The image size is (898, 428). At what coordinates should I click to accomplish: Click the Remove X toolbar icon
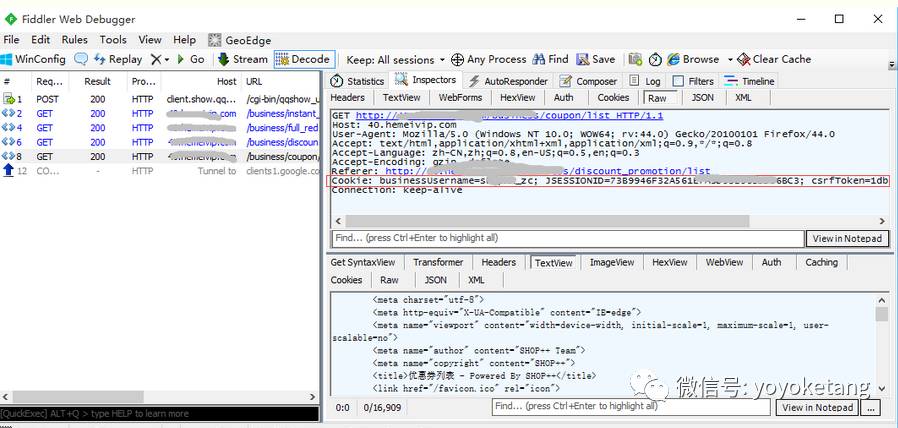[156, 59]
